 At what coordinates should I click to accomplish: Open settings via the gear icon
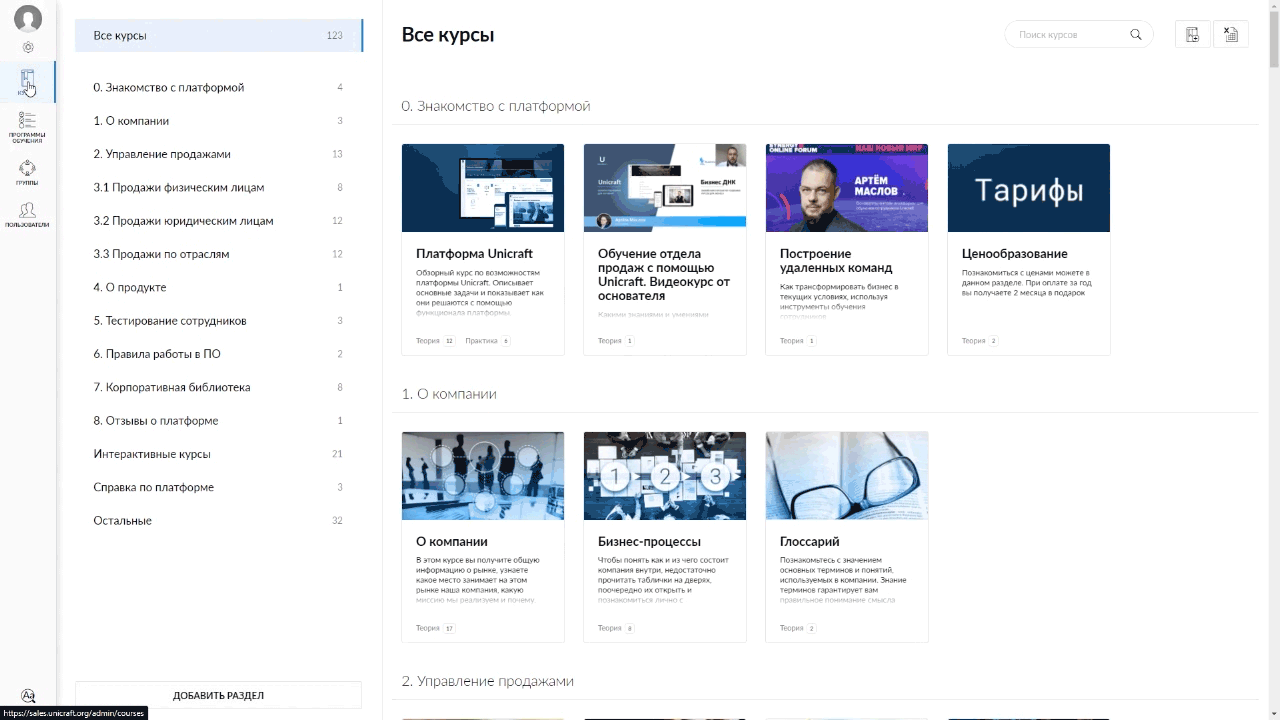(28, 47)
